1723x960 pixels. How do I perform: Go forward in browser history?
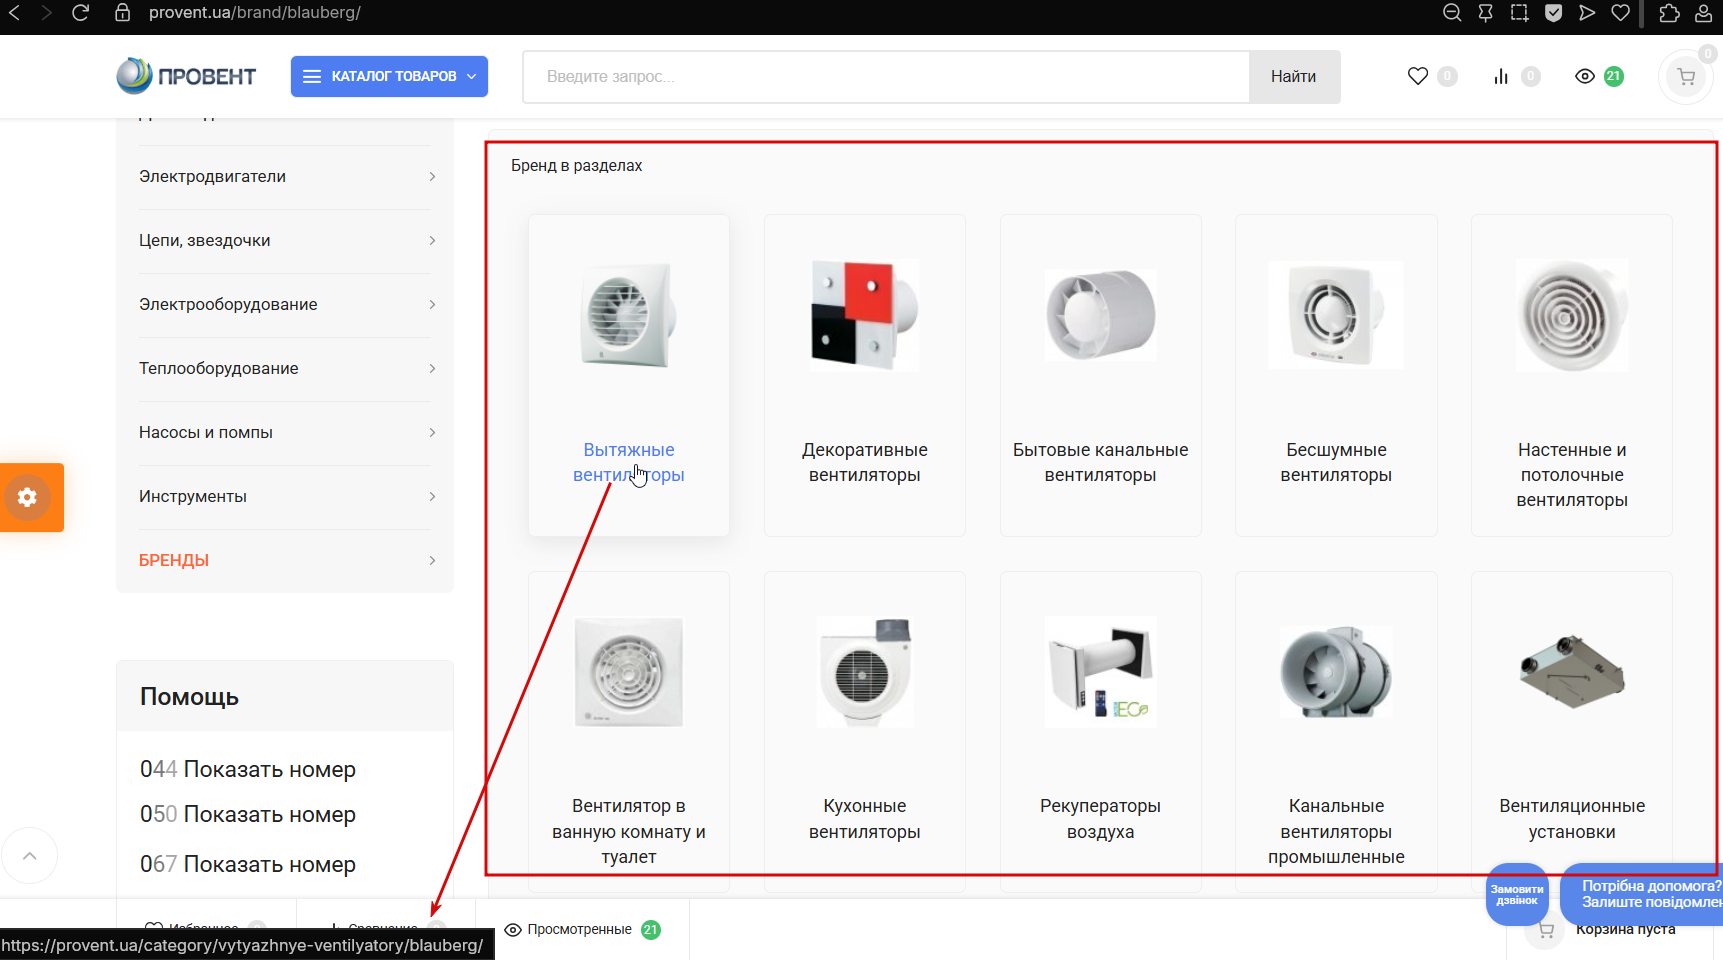coord(46,13)
